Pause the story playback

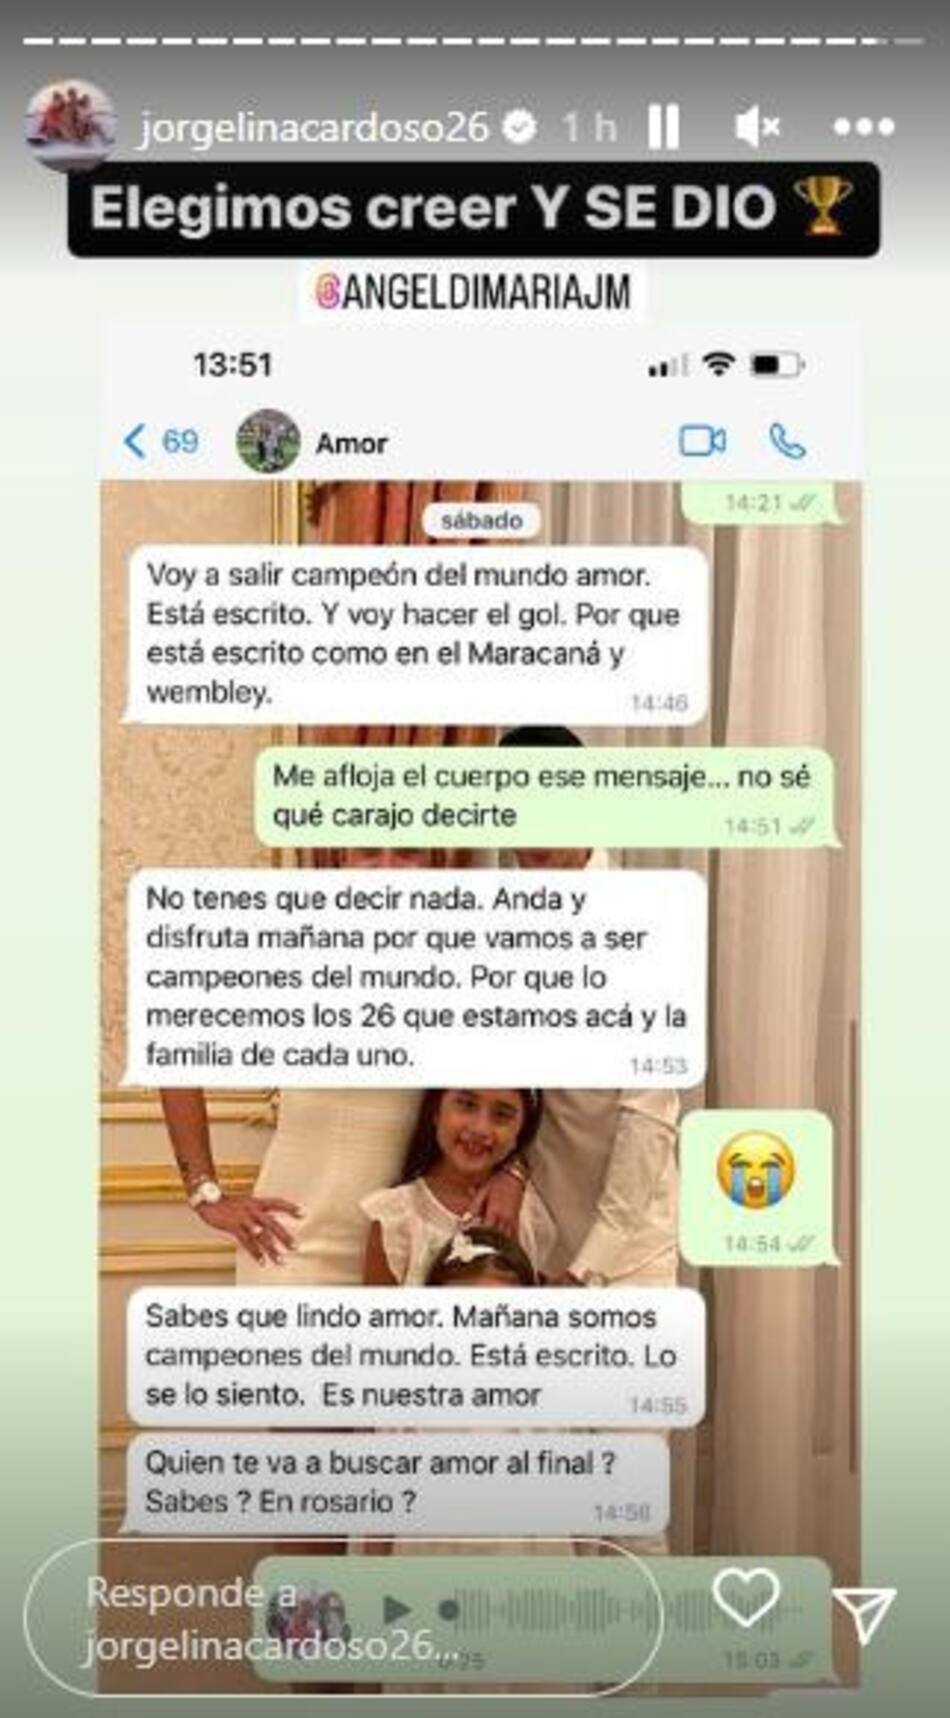[664, 127]
